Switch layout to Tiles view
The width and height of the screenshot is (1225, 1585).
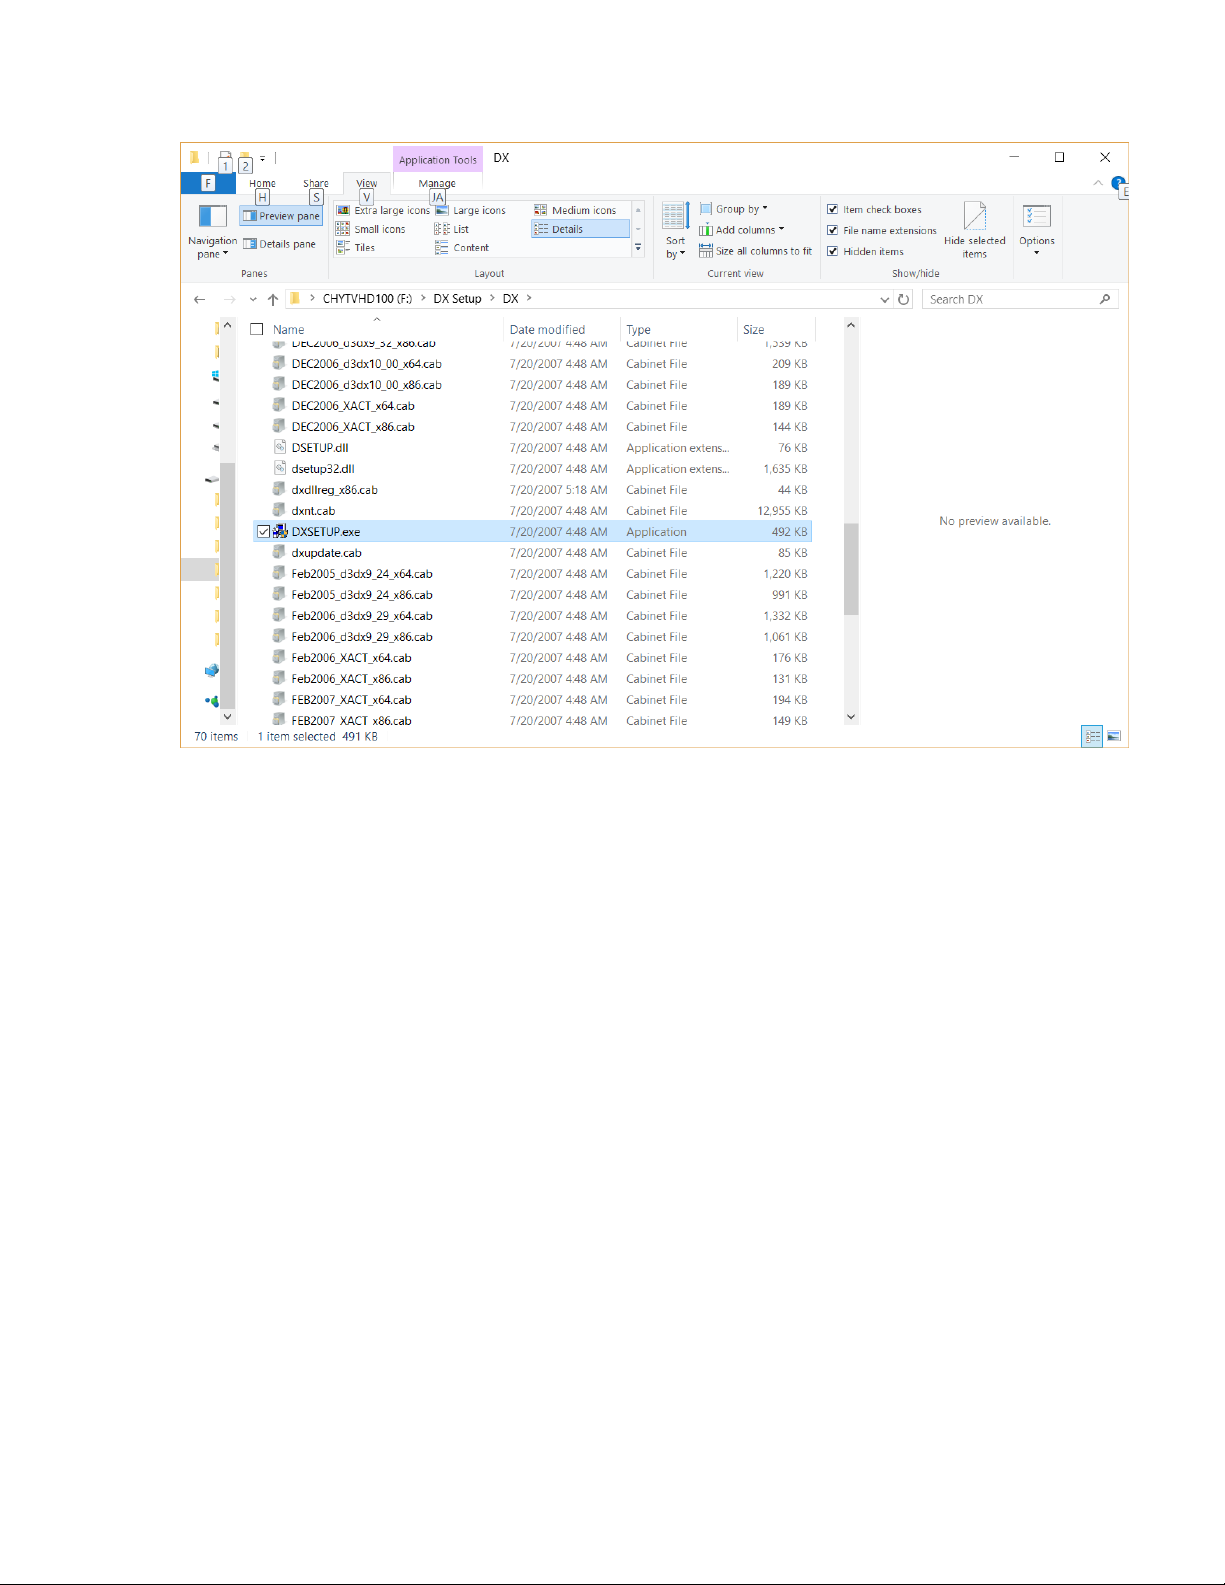coord(356,247)
